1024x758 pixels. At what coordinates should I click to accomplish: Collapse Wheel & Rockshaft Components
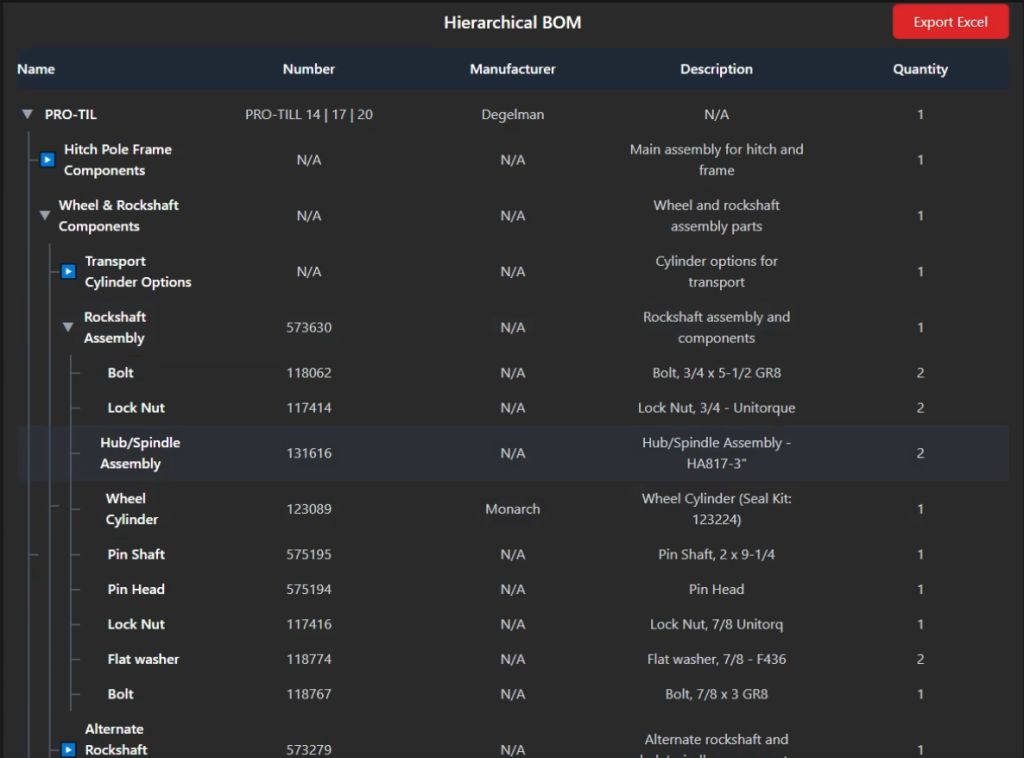tap(44, 215)
